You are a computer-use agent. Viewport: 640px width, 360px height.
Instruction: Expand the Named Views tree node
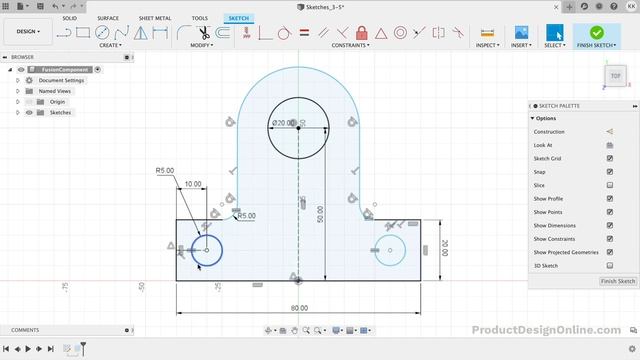click(x=18, y=91)
